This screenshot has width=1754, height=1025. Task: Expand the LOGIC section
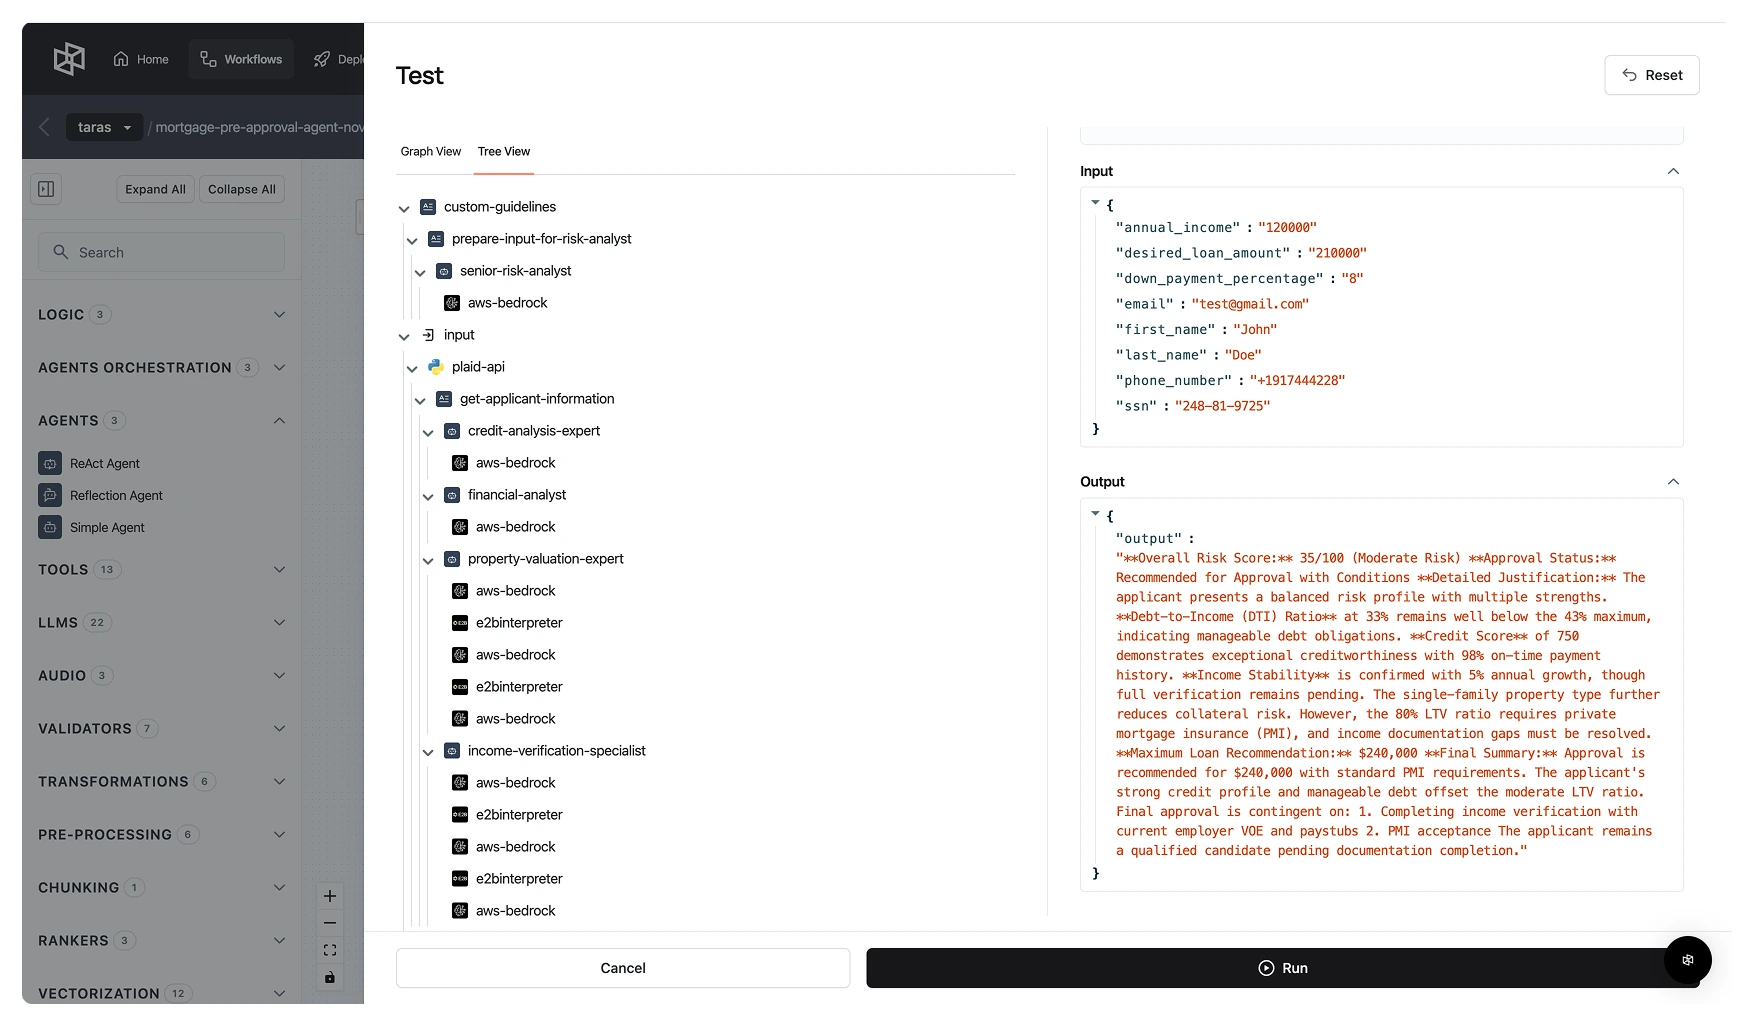(x=162, y=314)
